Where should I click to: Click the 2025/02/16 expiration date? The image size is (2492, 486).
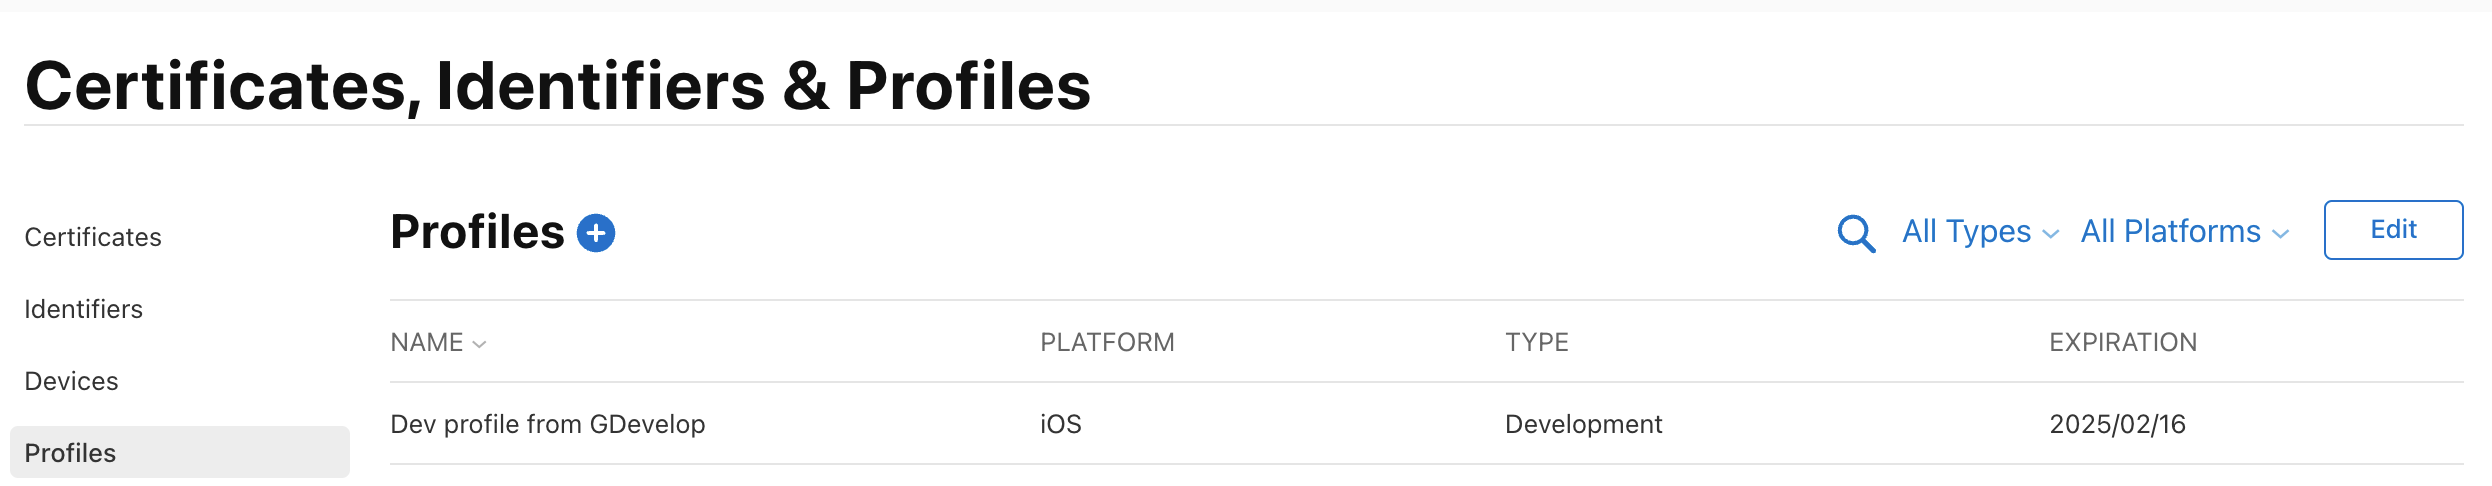(2118, 424)
